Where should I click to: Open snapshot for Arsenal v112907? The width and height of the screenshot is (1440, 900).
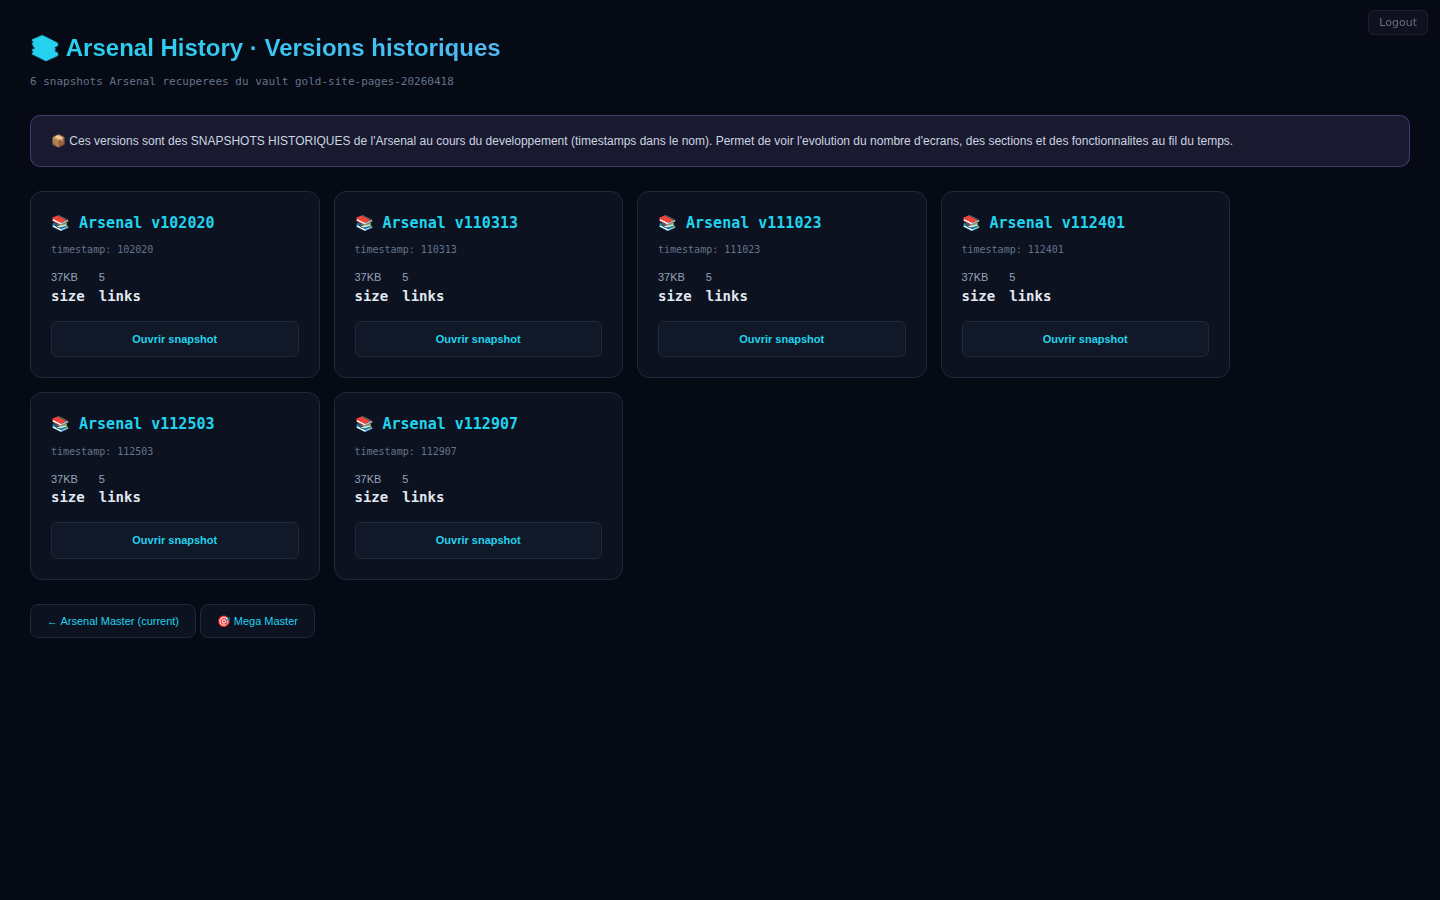coord(478,540)
